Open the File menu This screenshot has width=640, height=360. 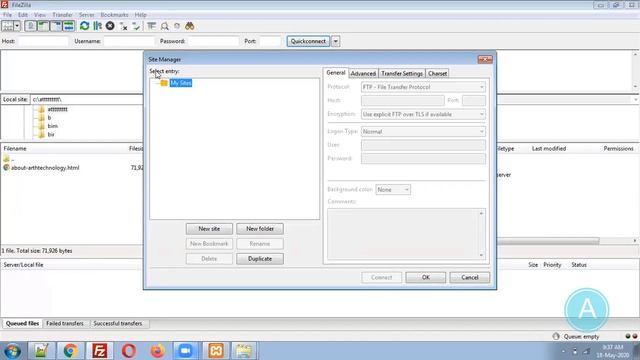[x=7, y=15]
